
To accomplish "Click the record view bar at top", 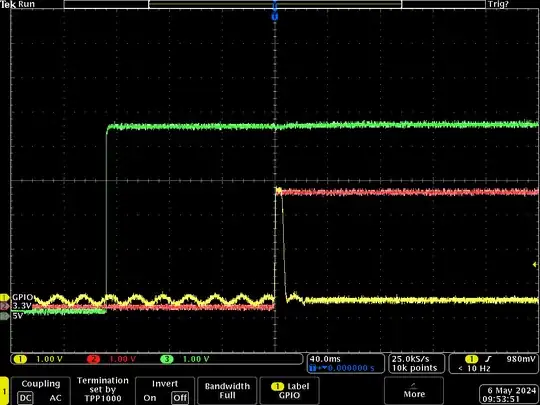I will [x=274, y=4].
